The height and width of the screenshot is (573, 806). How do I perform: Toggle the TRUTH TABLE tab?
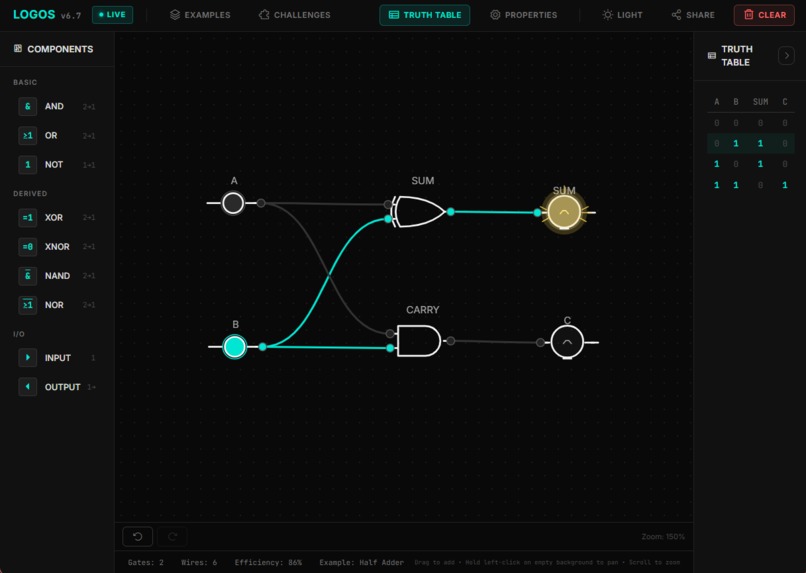pos(425,15)
